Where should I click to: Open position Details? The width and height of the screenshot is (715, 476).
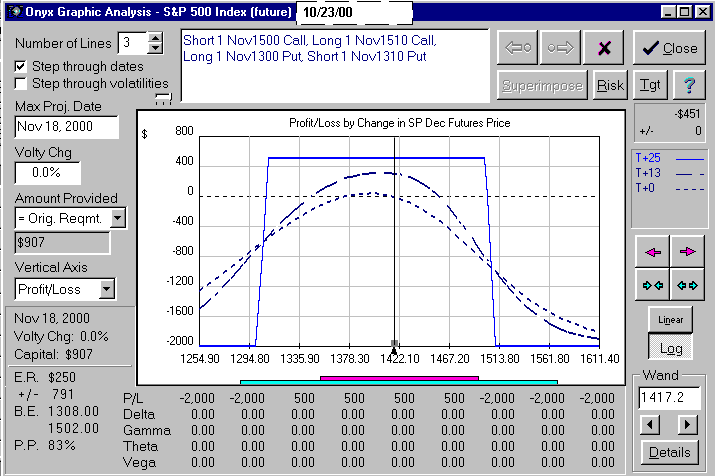pos(669,452)
